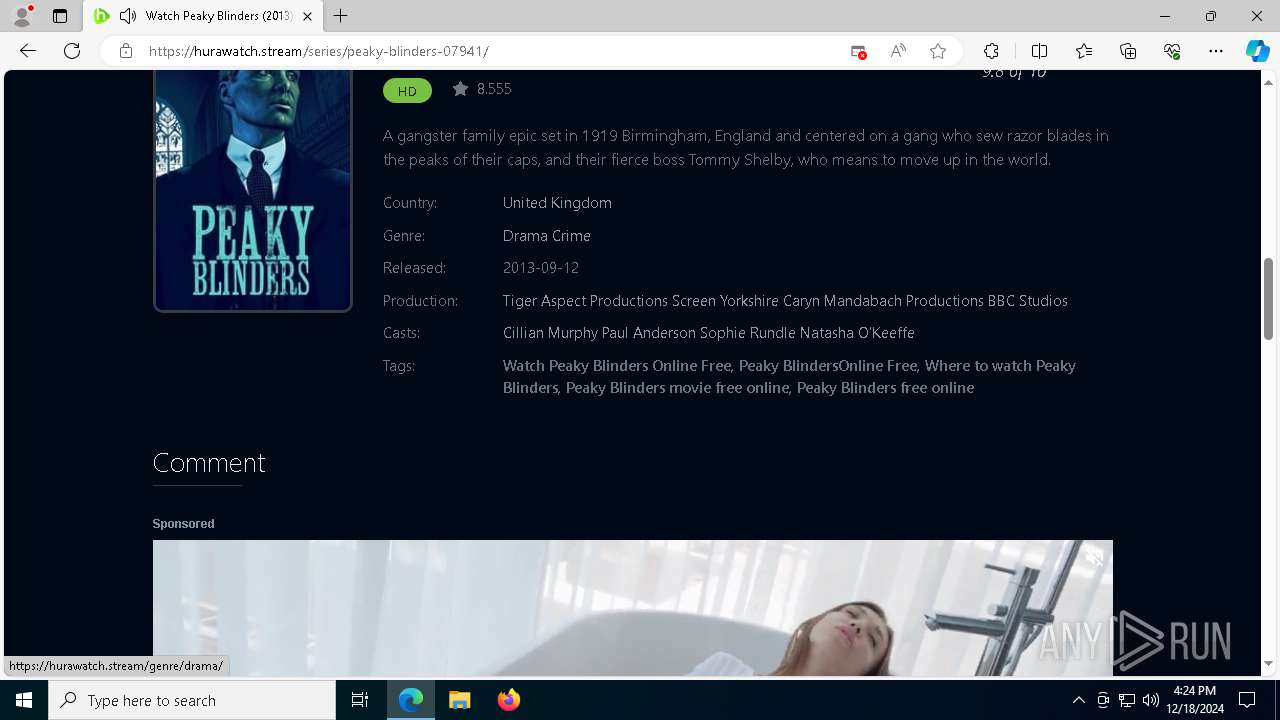Open Windows Start menu

(x=24, y=700)
